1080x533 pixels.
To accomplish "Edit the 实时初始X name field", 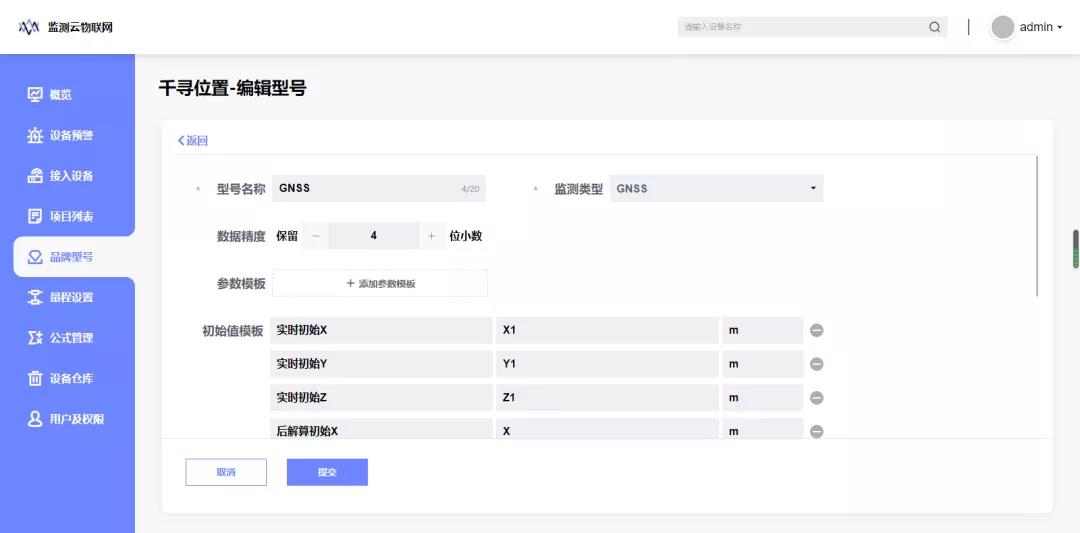I will pyautogui.click(x=381, y=331).
